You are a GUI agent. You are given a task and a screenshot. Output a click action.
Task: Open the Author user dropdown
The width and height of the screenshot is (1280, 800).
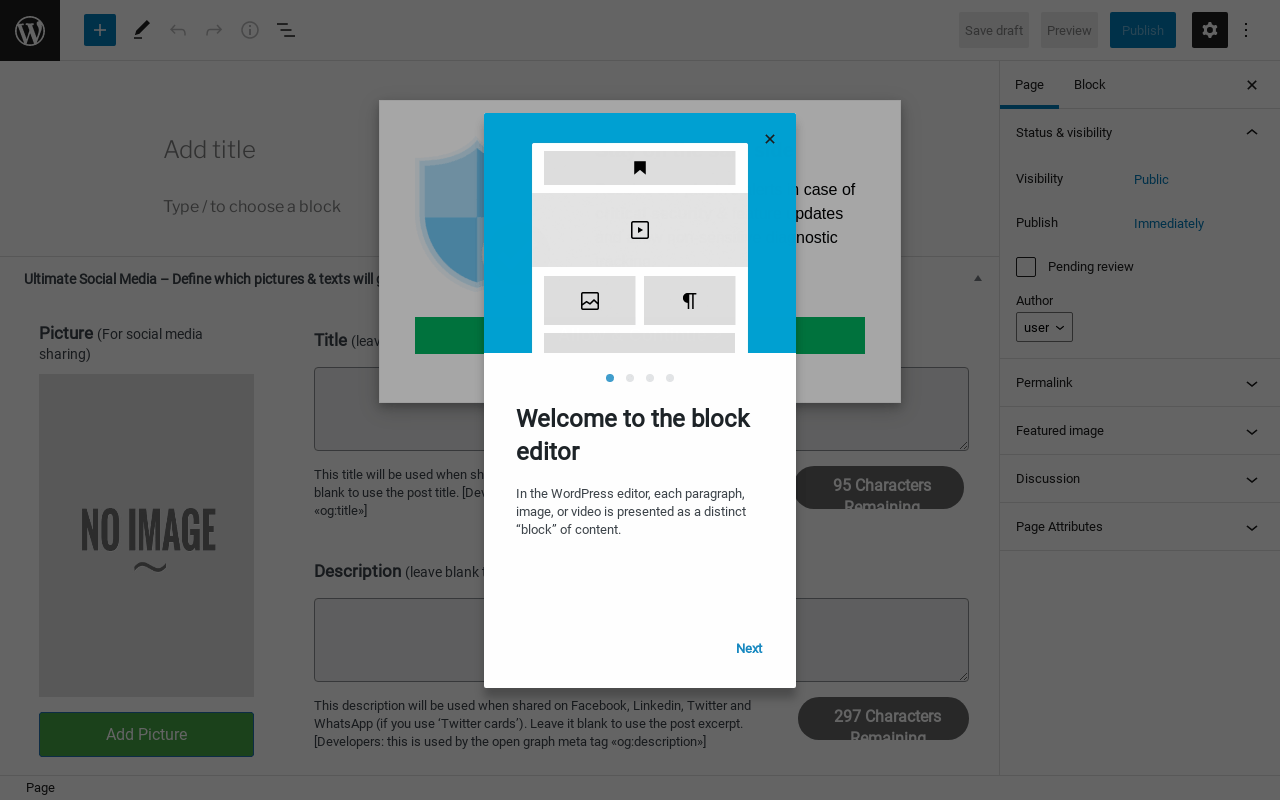(1044, 327)
